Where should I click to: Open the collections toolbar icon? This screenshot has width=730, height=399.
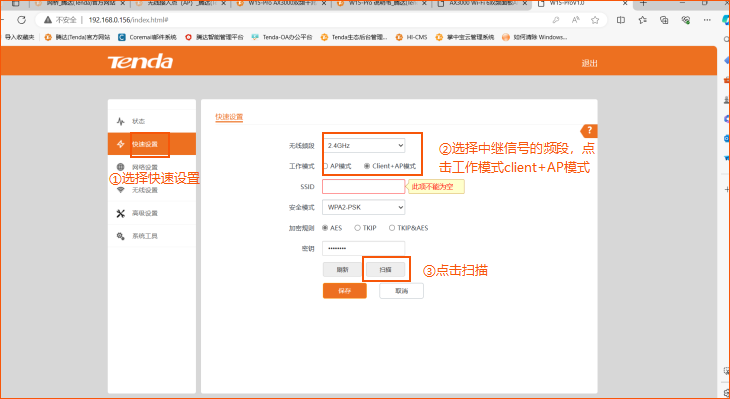pos(664,20)
